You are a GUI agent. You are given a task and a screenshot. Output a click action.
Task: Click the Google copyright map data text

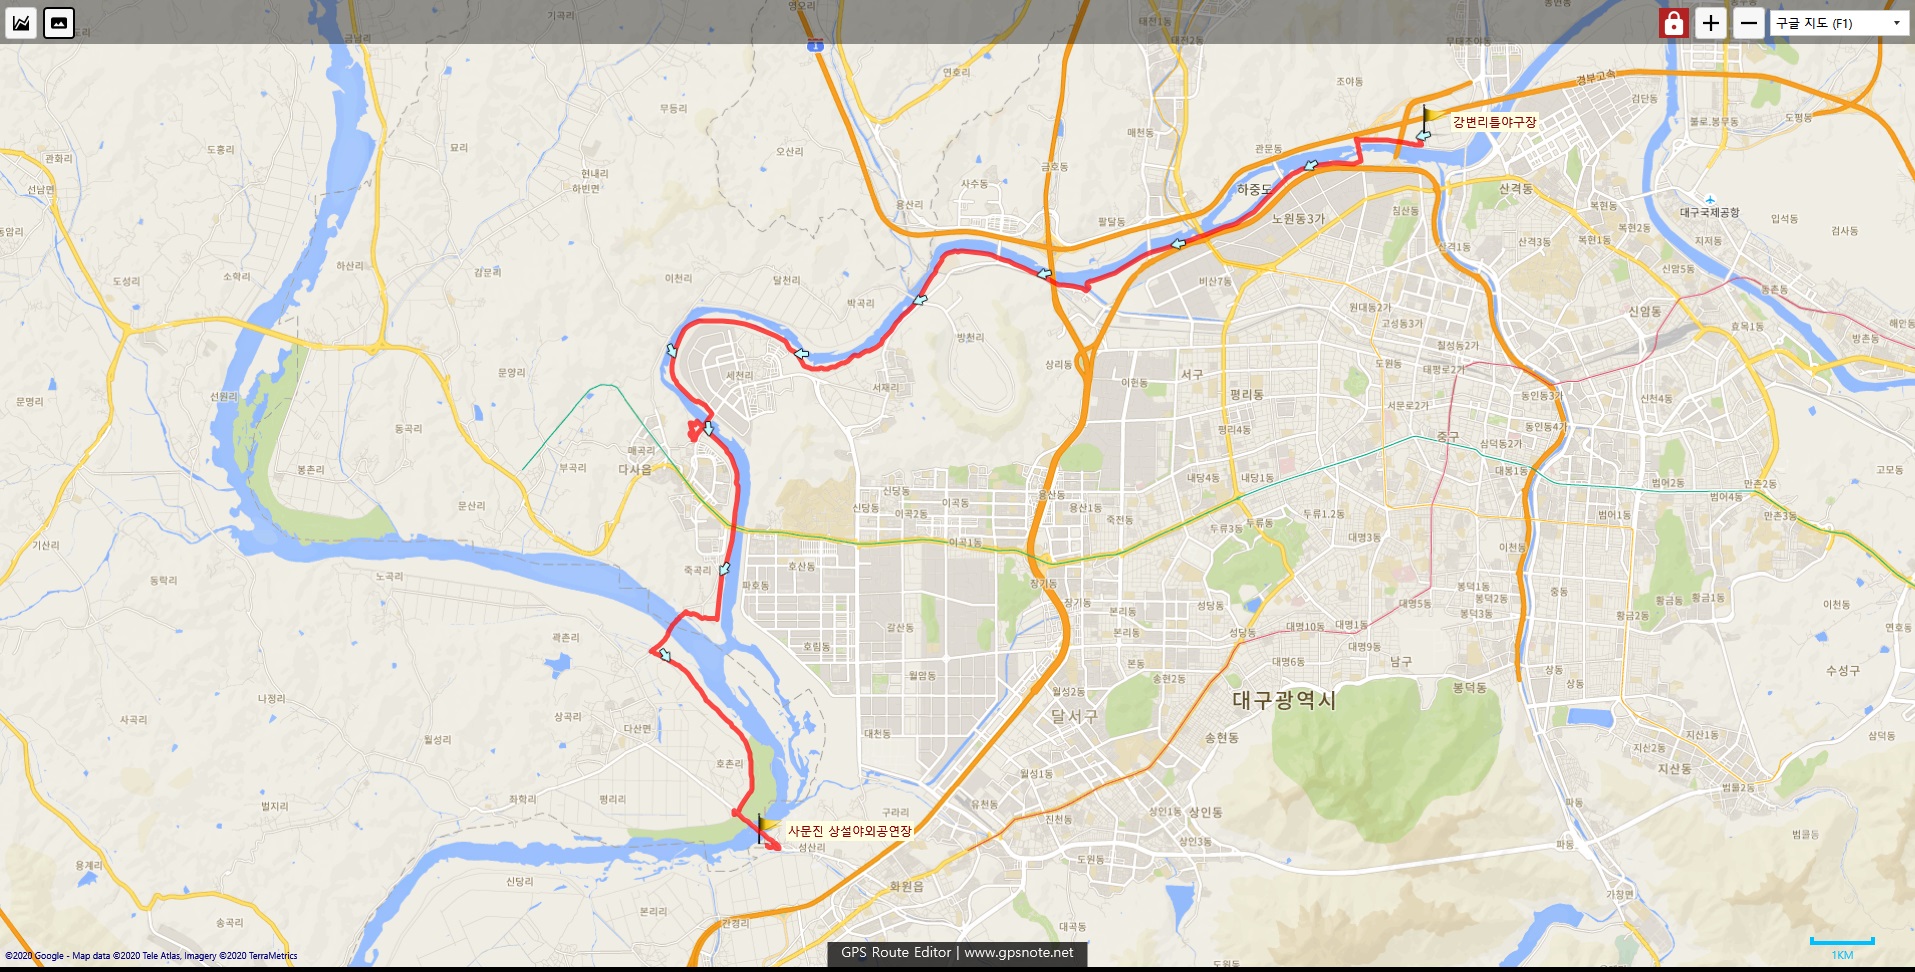[151, 956]
